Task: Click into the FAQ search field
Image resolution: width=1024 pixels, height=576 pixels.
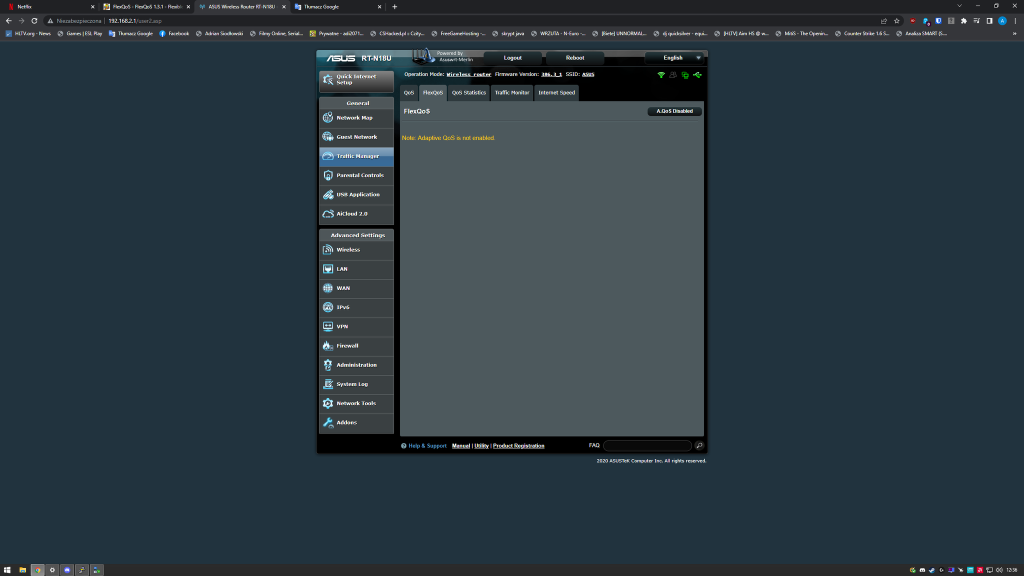Action: 647,445
